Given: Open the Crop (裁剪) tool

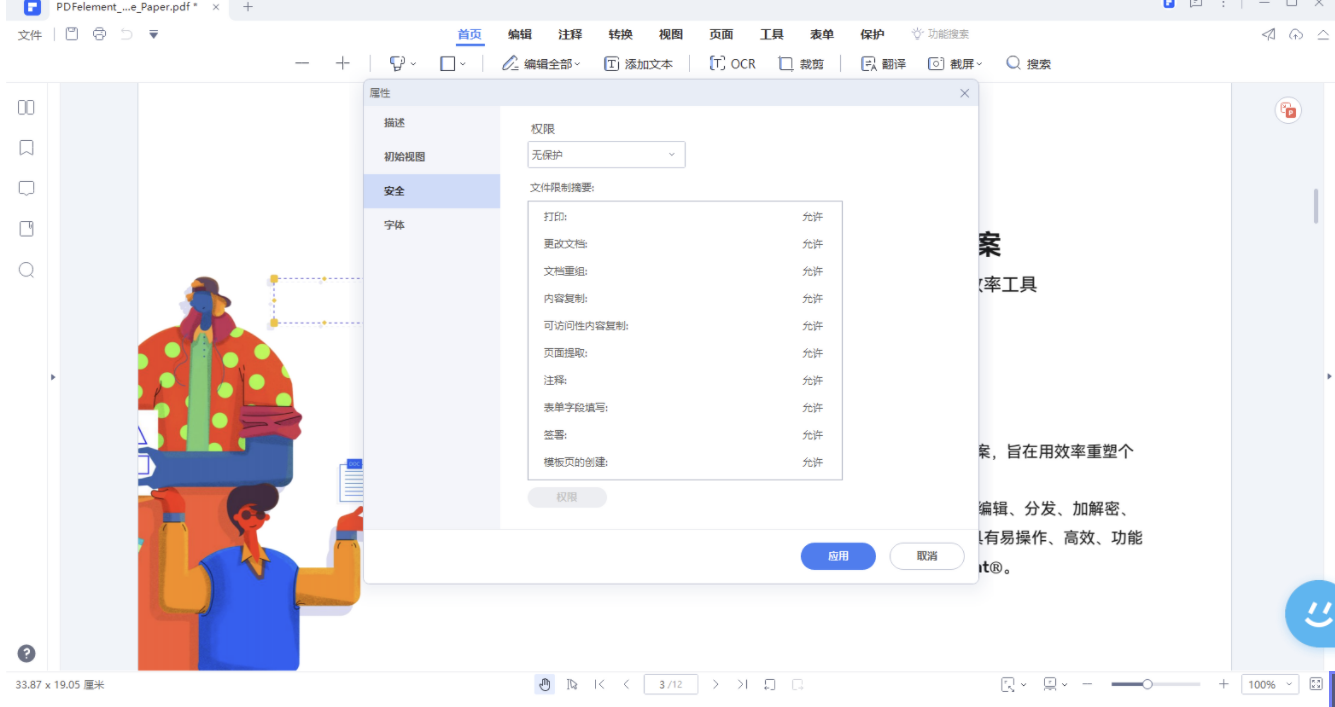Looking at the screenshot, I should tap(799, 63).
